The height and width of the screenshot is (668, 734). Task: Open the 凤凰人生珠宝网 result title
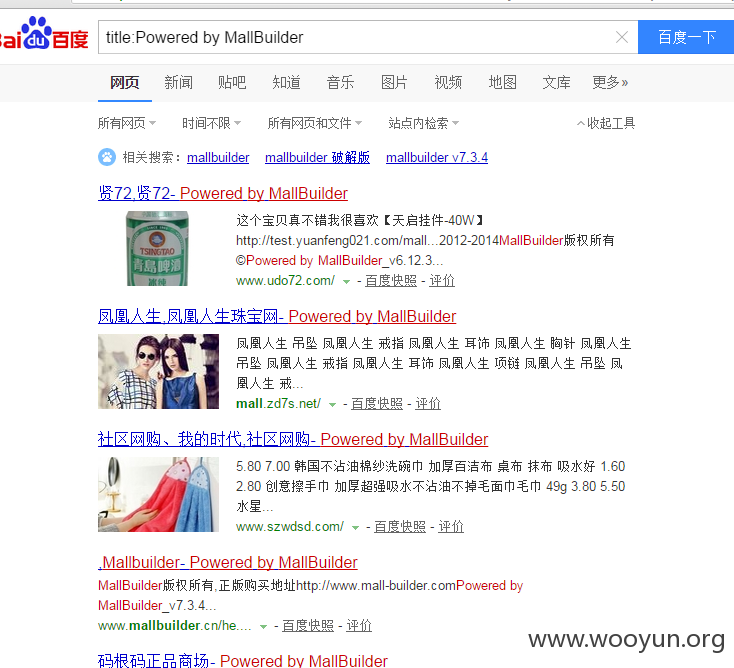coord(277,316)
